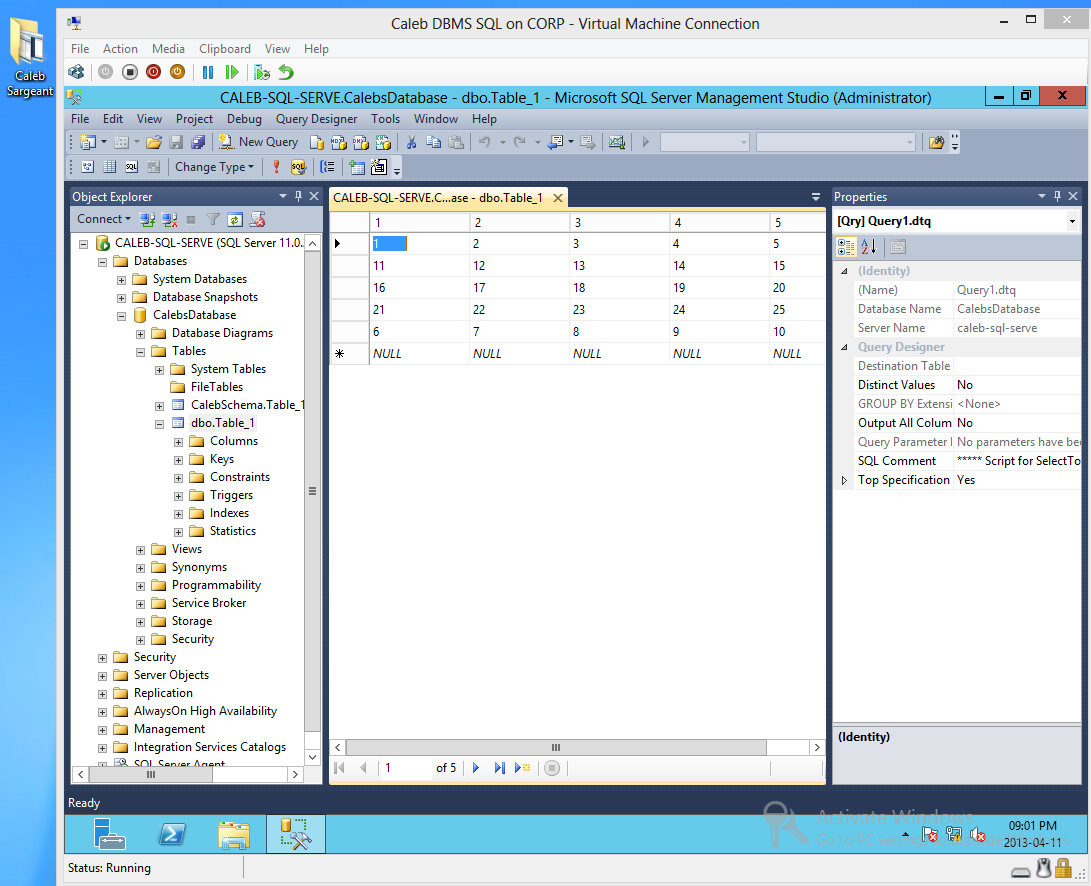1091x886 pixels.
Task: Click the Disconnect icon in Object Explorer
Action: click(169, 219)
